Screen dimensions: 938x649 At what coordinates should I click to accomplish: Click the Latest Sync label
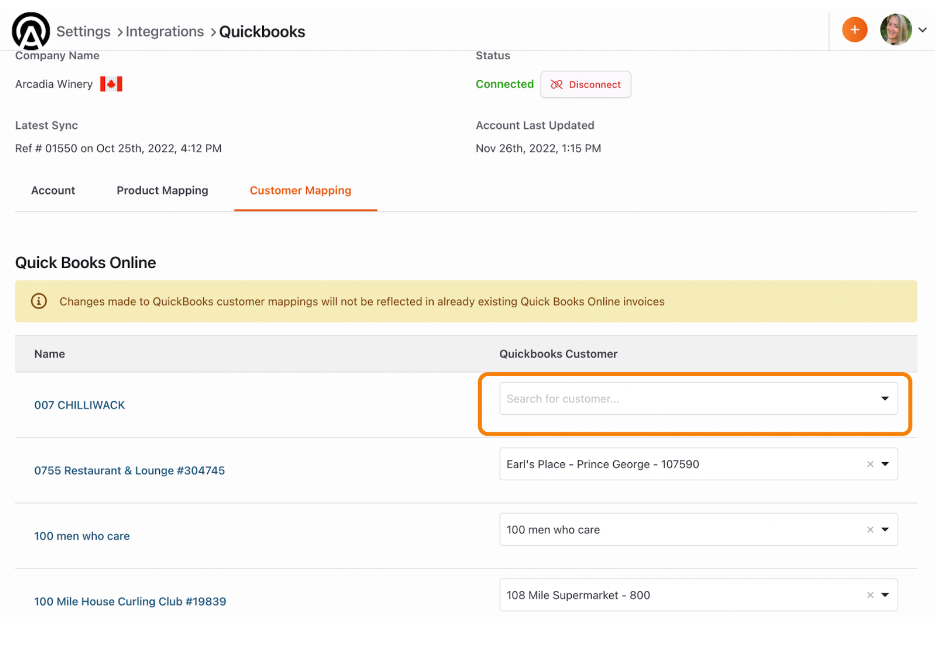[x=47, y=126]
